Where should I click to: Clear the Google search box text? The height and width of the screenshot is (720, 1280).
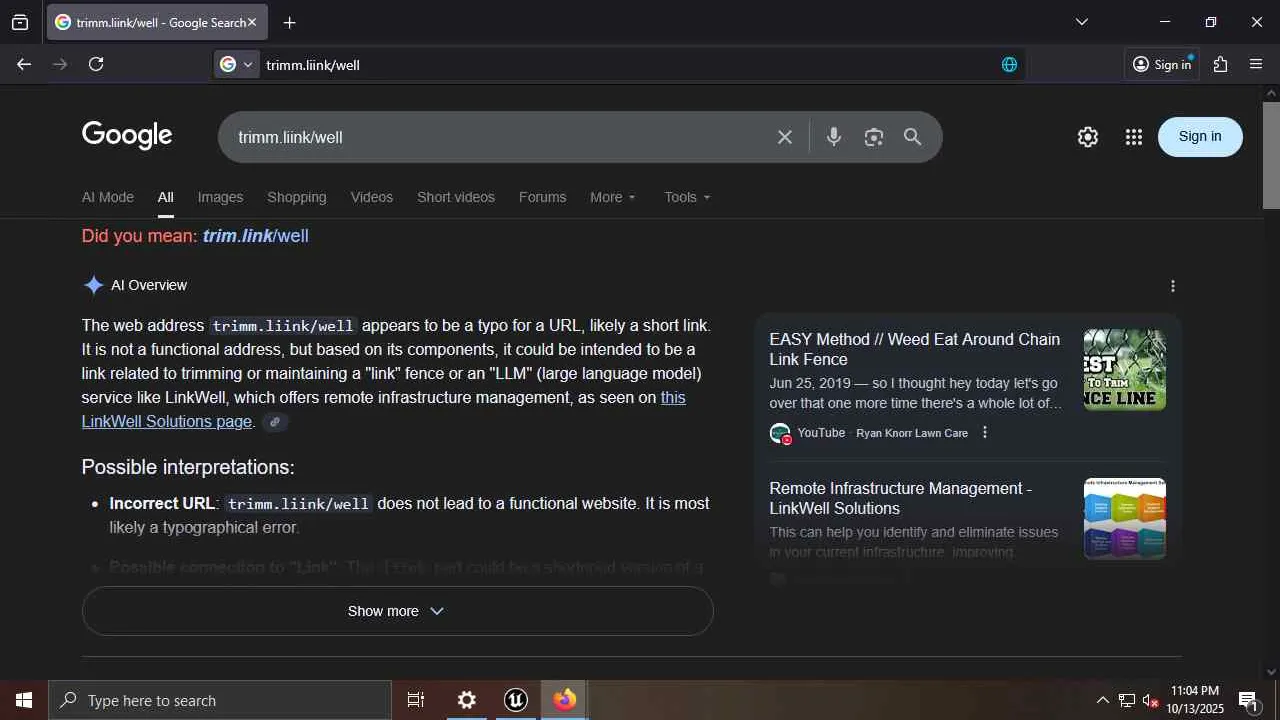(x=785, y=137)
